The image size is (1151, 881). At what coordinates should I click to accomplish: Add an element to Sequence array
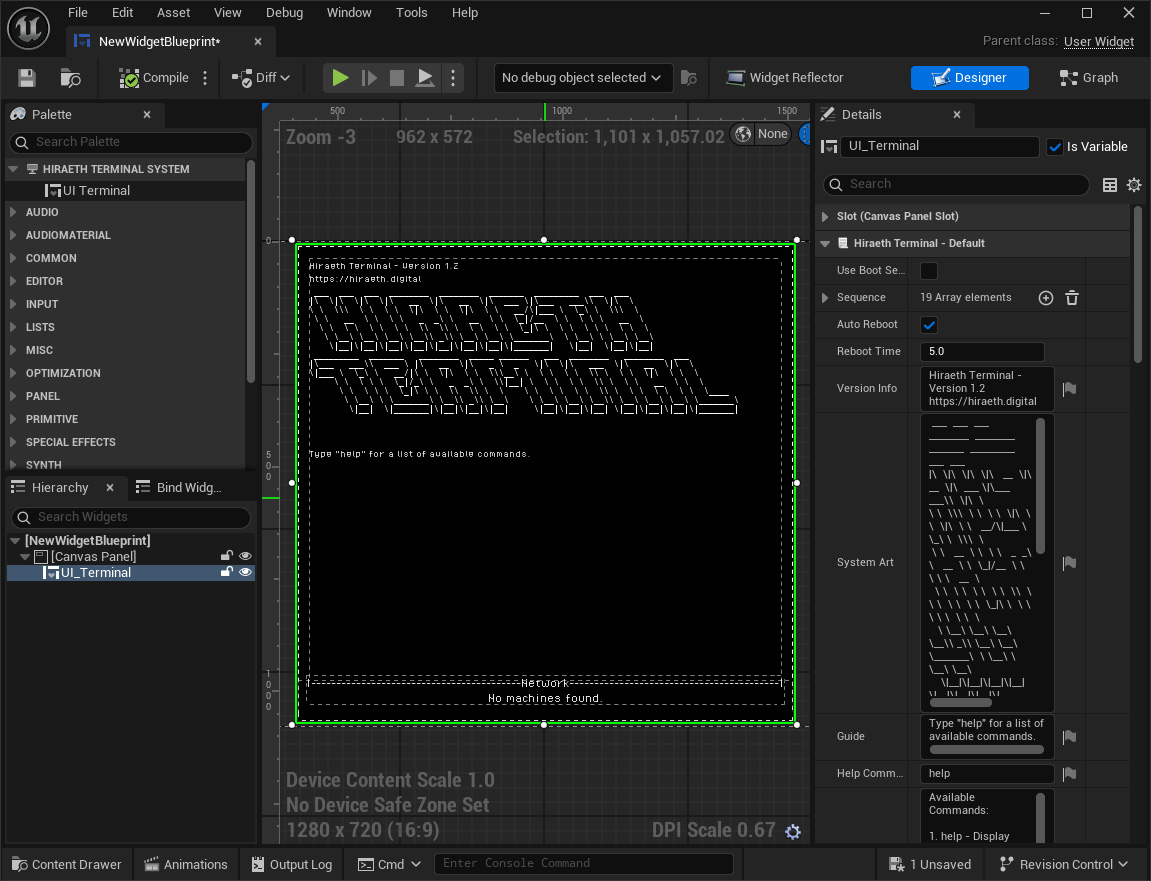[x=1046, y=298]
